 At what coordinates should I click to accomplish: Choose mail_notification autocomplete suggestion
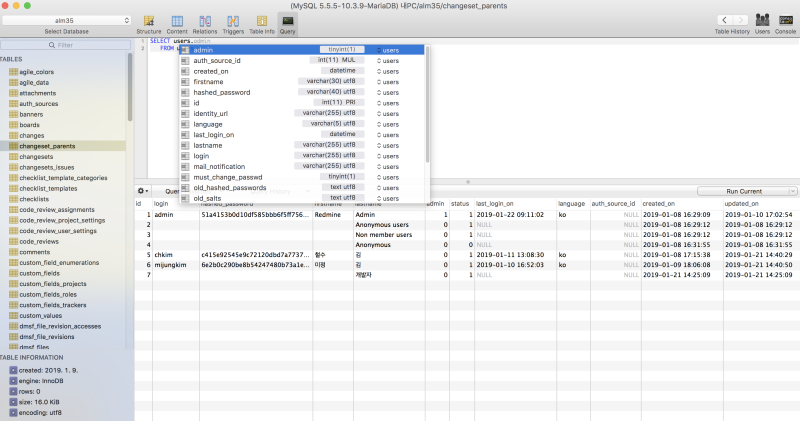302,166
